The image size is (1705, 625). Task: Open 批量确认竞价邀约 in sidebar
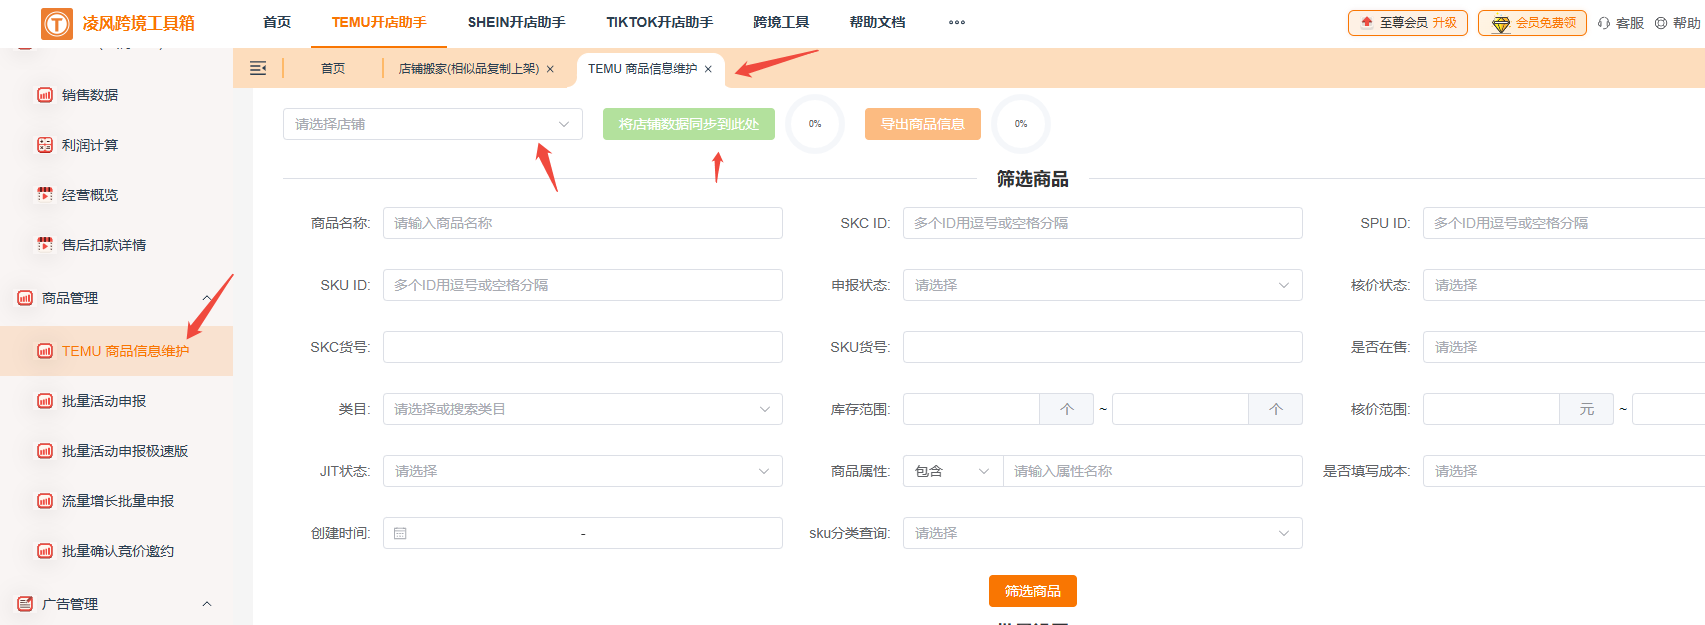click(x=116, y=551)
